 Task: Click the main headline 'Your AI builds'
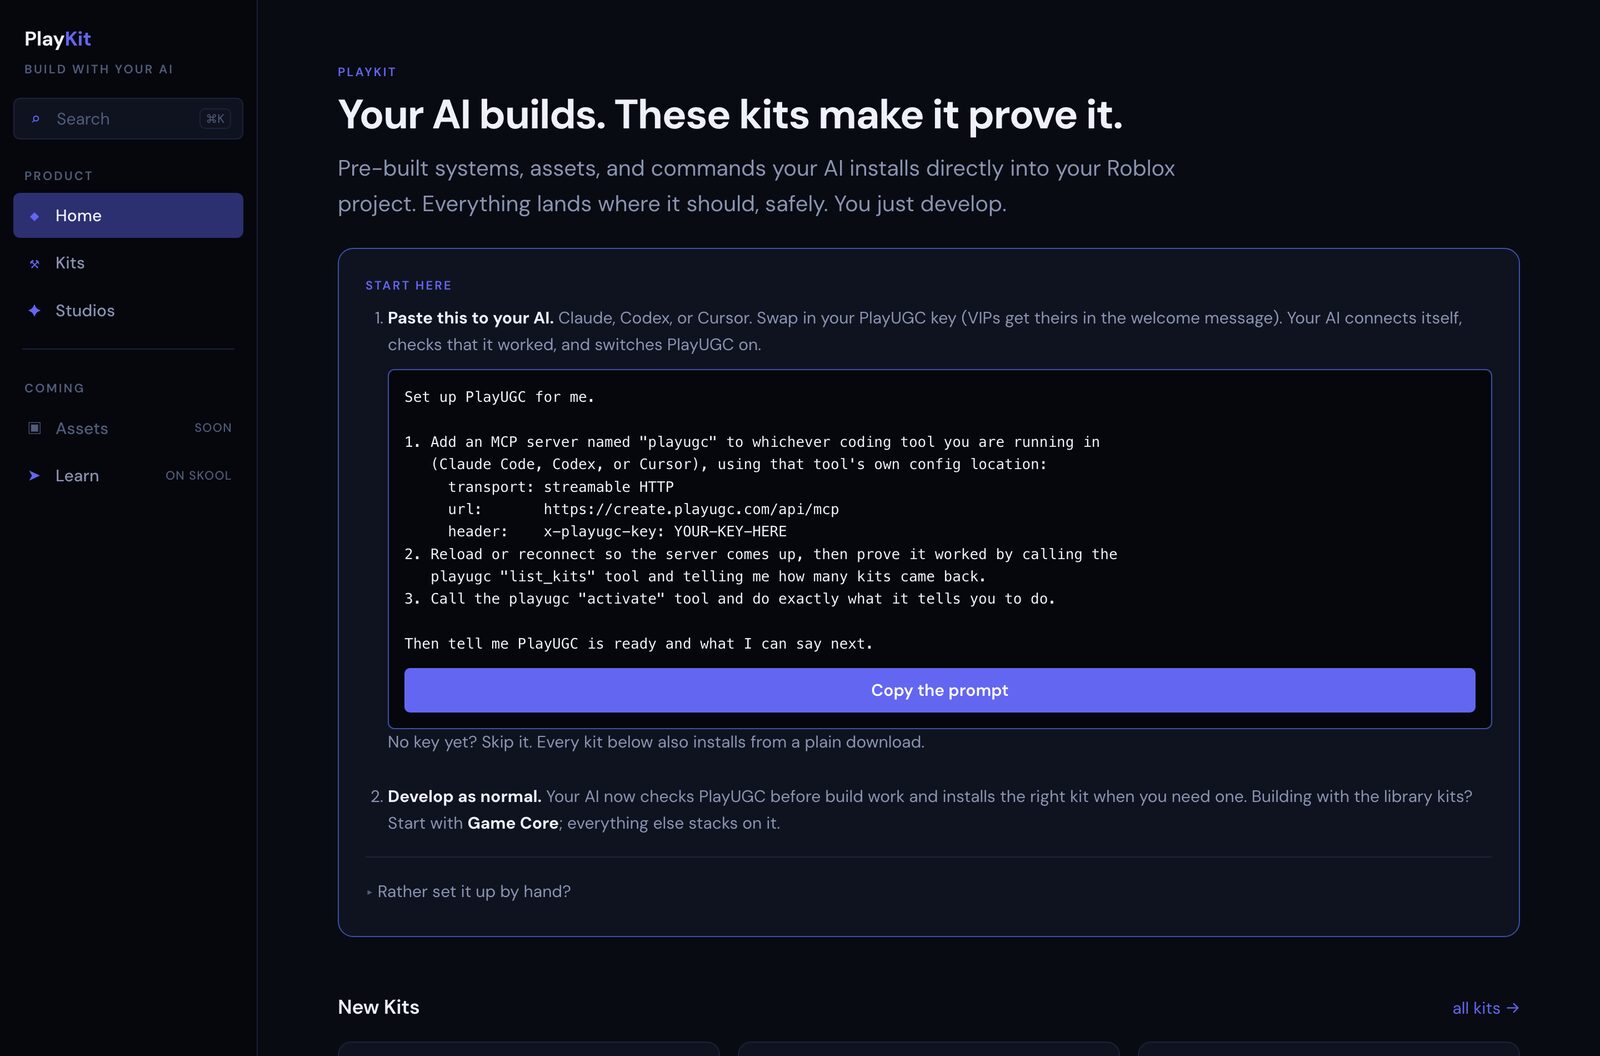[x=730, y=115]
